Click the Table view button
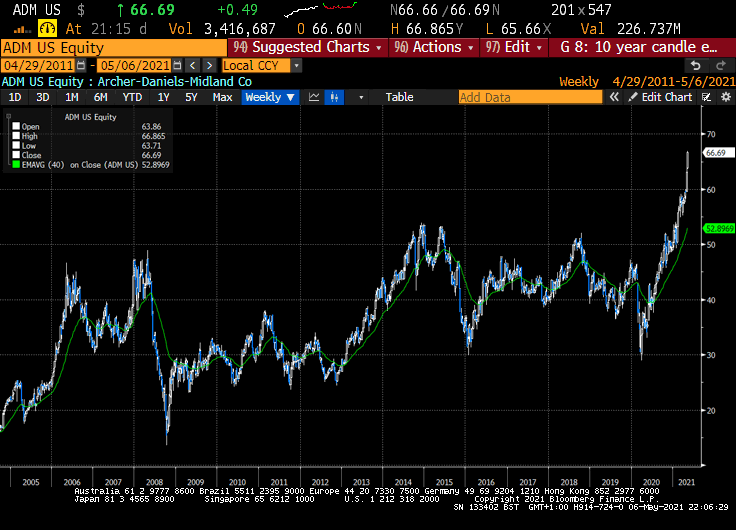This screenshot has width=736, height=530. pos(400,97)
